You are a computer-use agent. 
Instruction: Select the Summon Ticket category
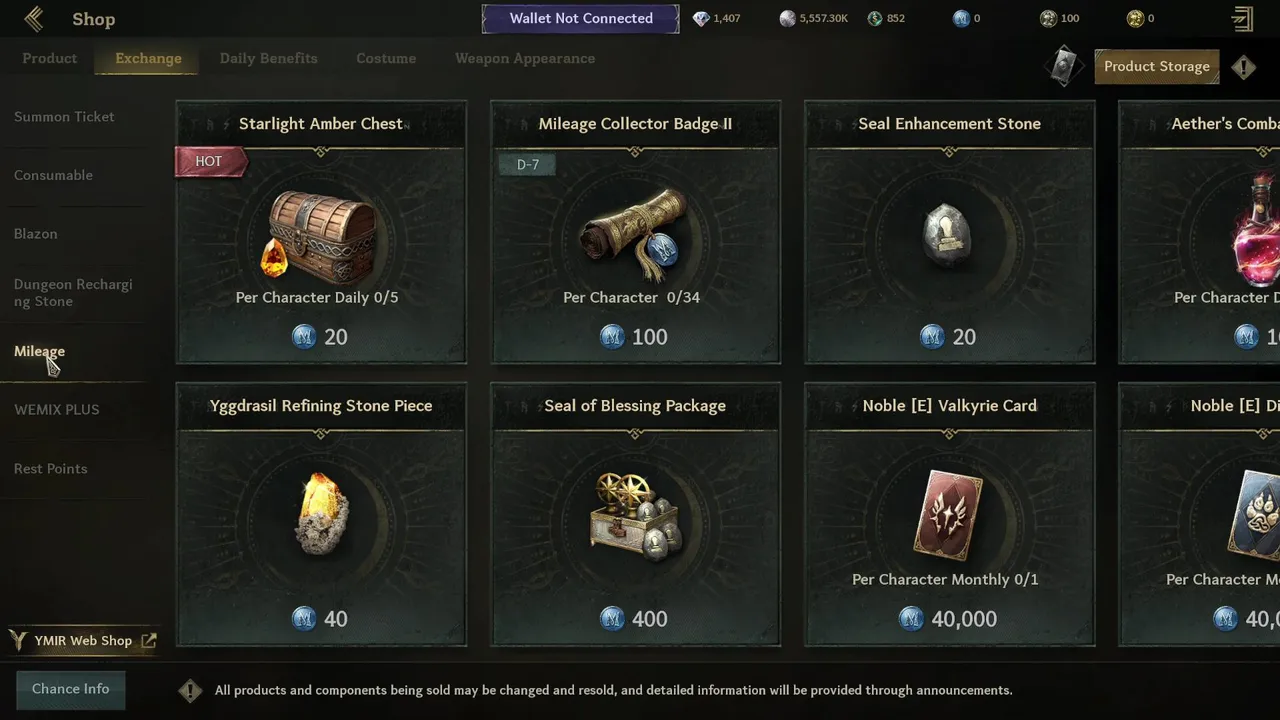click(64, 117)
